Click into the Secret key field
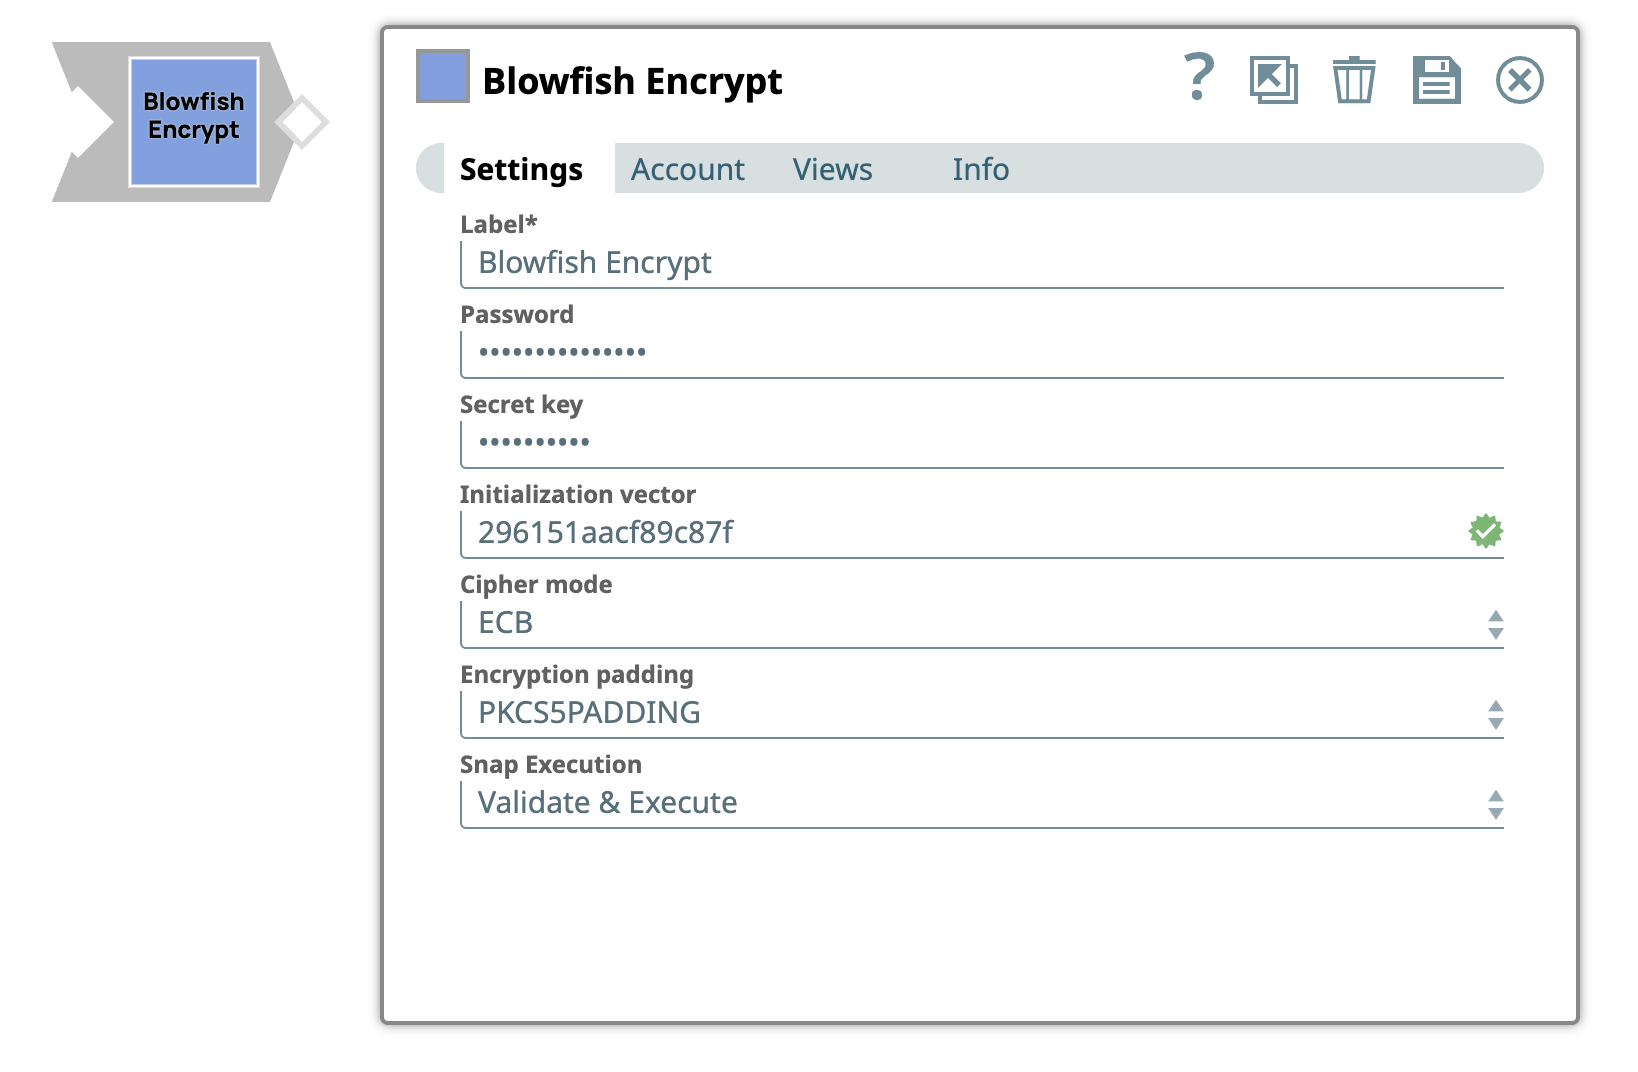This screenshot has height=1072, width=1638. [x=980, y=443]
